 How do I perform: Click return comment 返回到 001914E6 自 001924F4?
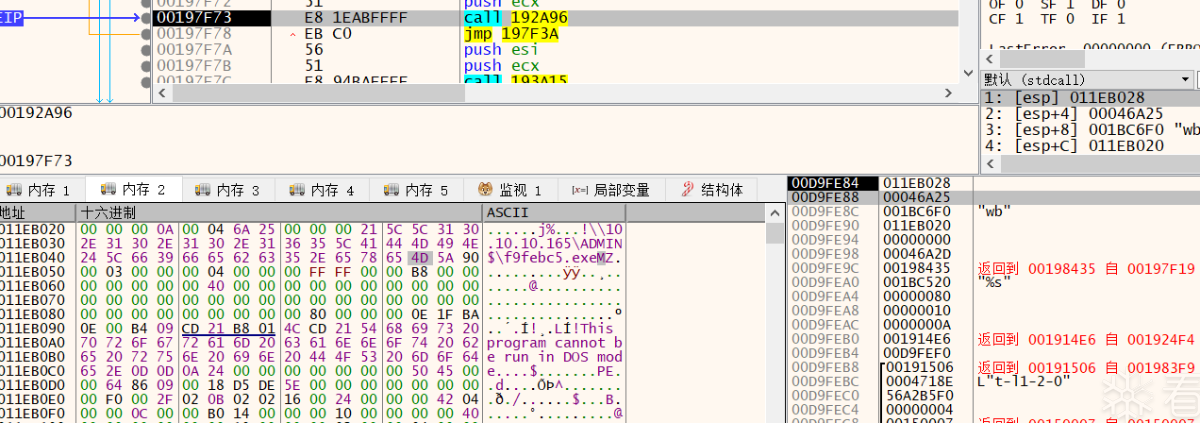[1086, 339]
